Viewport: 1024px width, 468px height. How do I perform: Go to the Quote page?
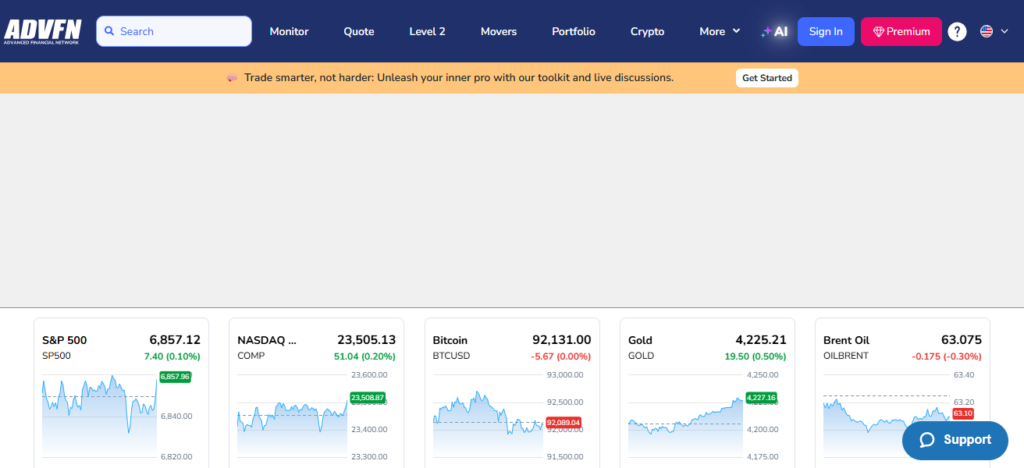tap(359, 31)
